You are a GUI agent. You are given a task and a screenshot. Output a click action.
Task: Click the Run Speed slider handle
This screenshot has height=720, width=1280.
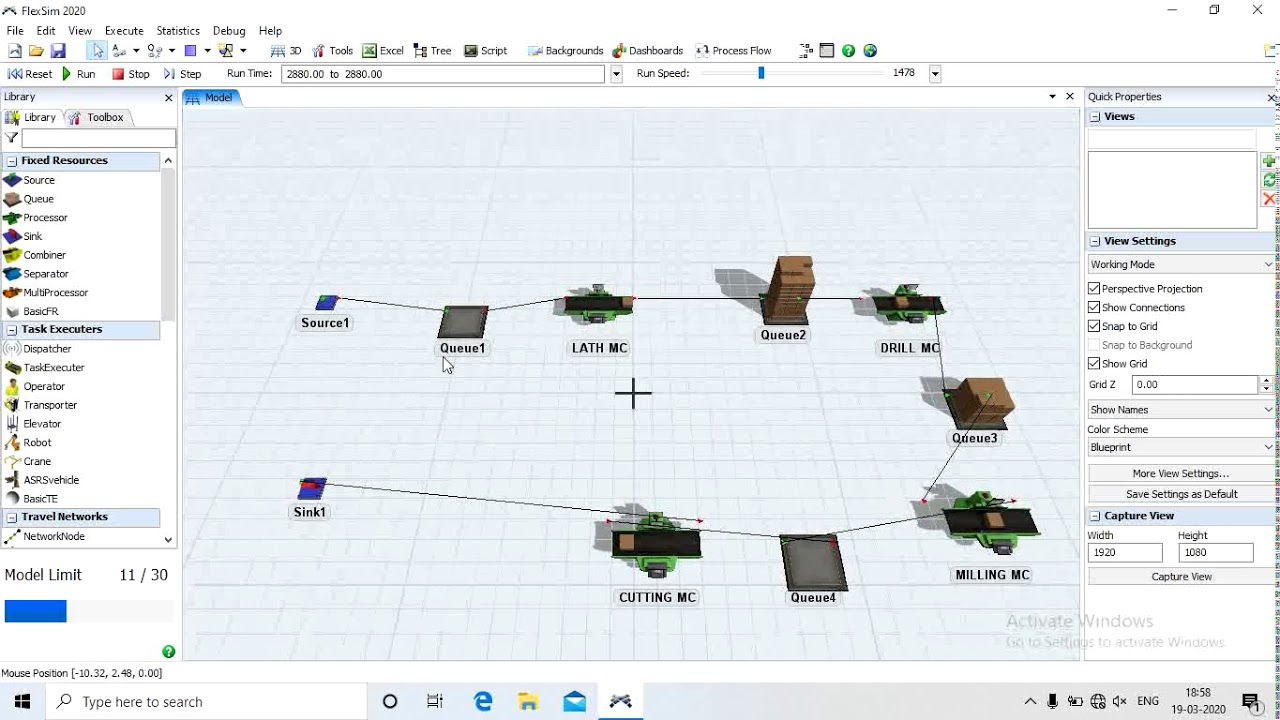761,73
